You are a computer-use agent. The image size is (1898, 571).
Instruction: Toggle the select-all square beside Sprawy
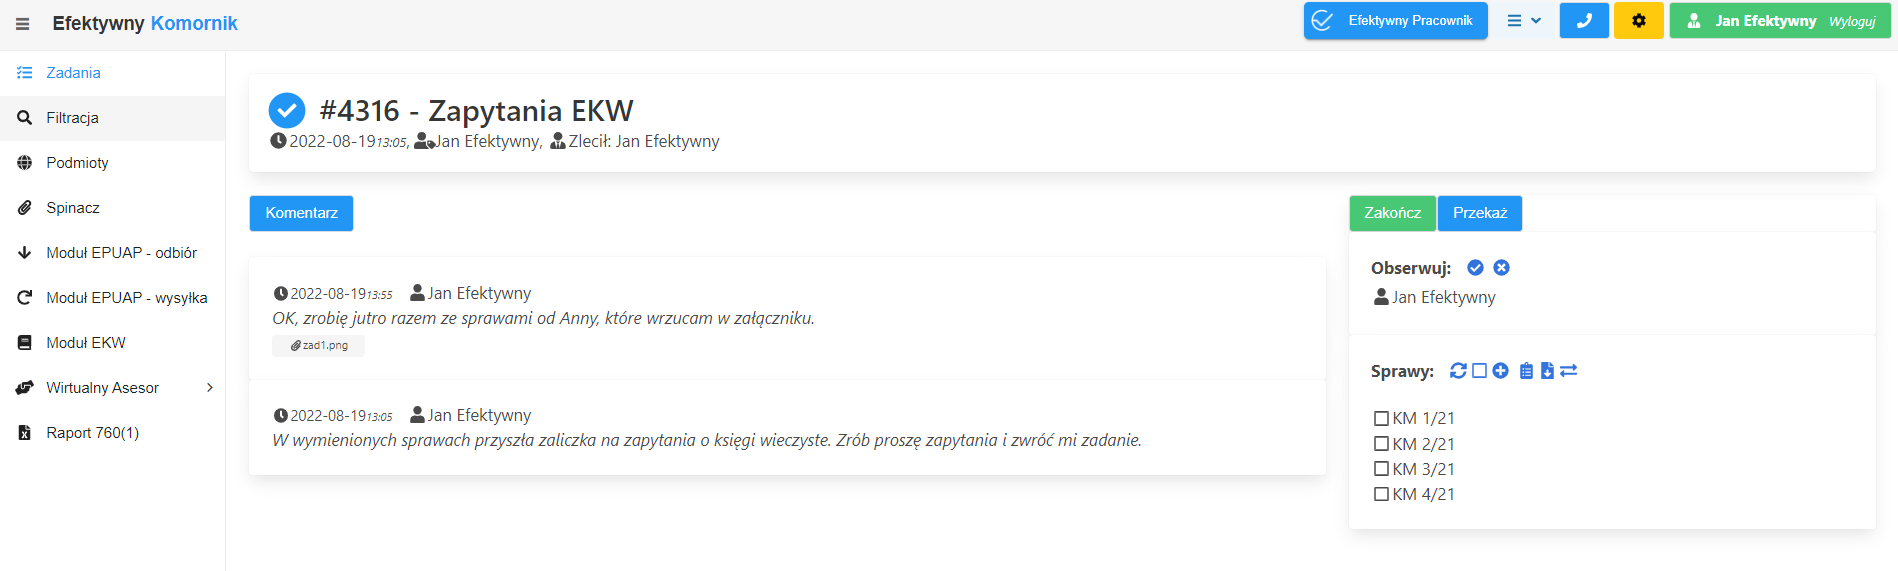tap(1479, 371)
